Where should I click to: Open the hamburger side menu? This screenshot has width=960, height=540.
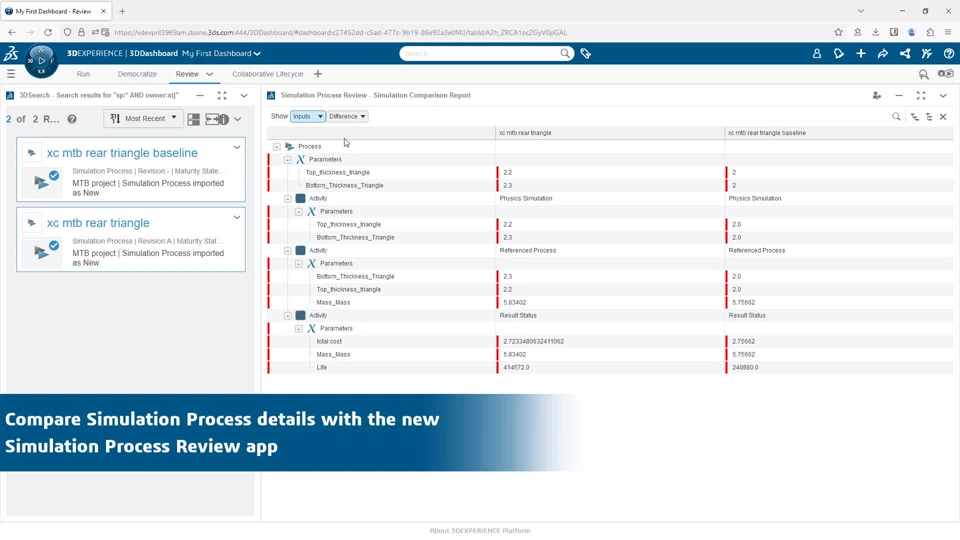tap(11, 74)
